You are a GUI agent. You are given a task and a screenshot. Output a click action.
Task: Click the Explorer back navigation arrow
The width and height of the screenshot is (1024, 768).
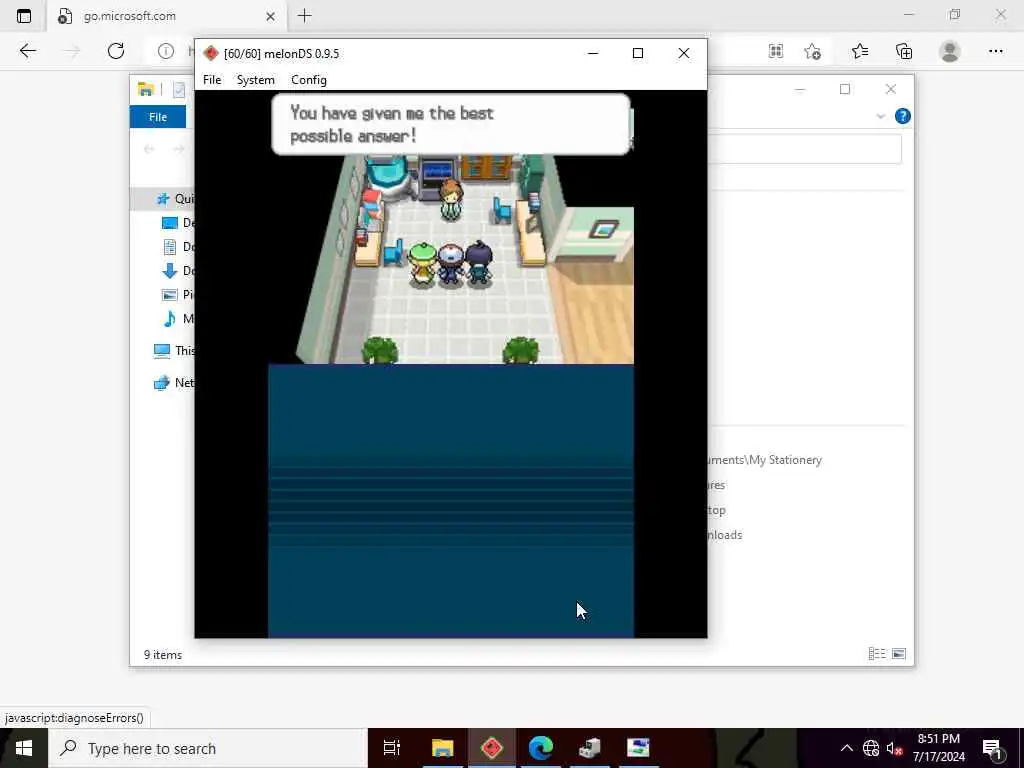[150, 150]
